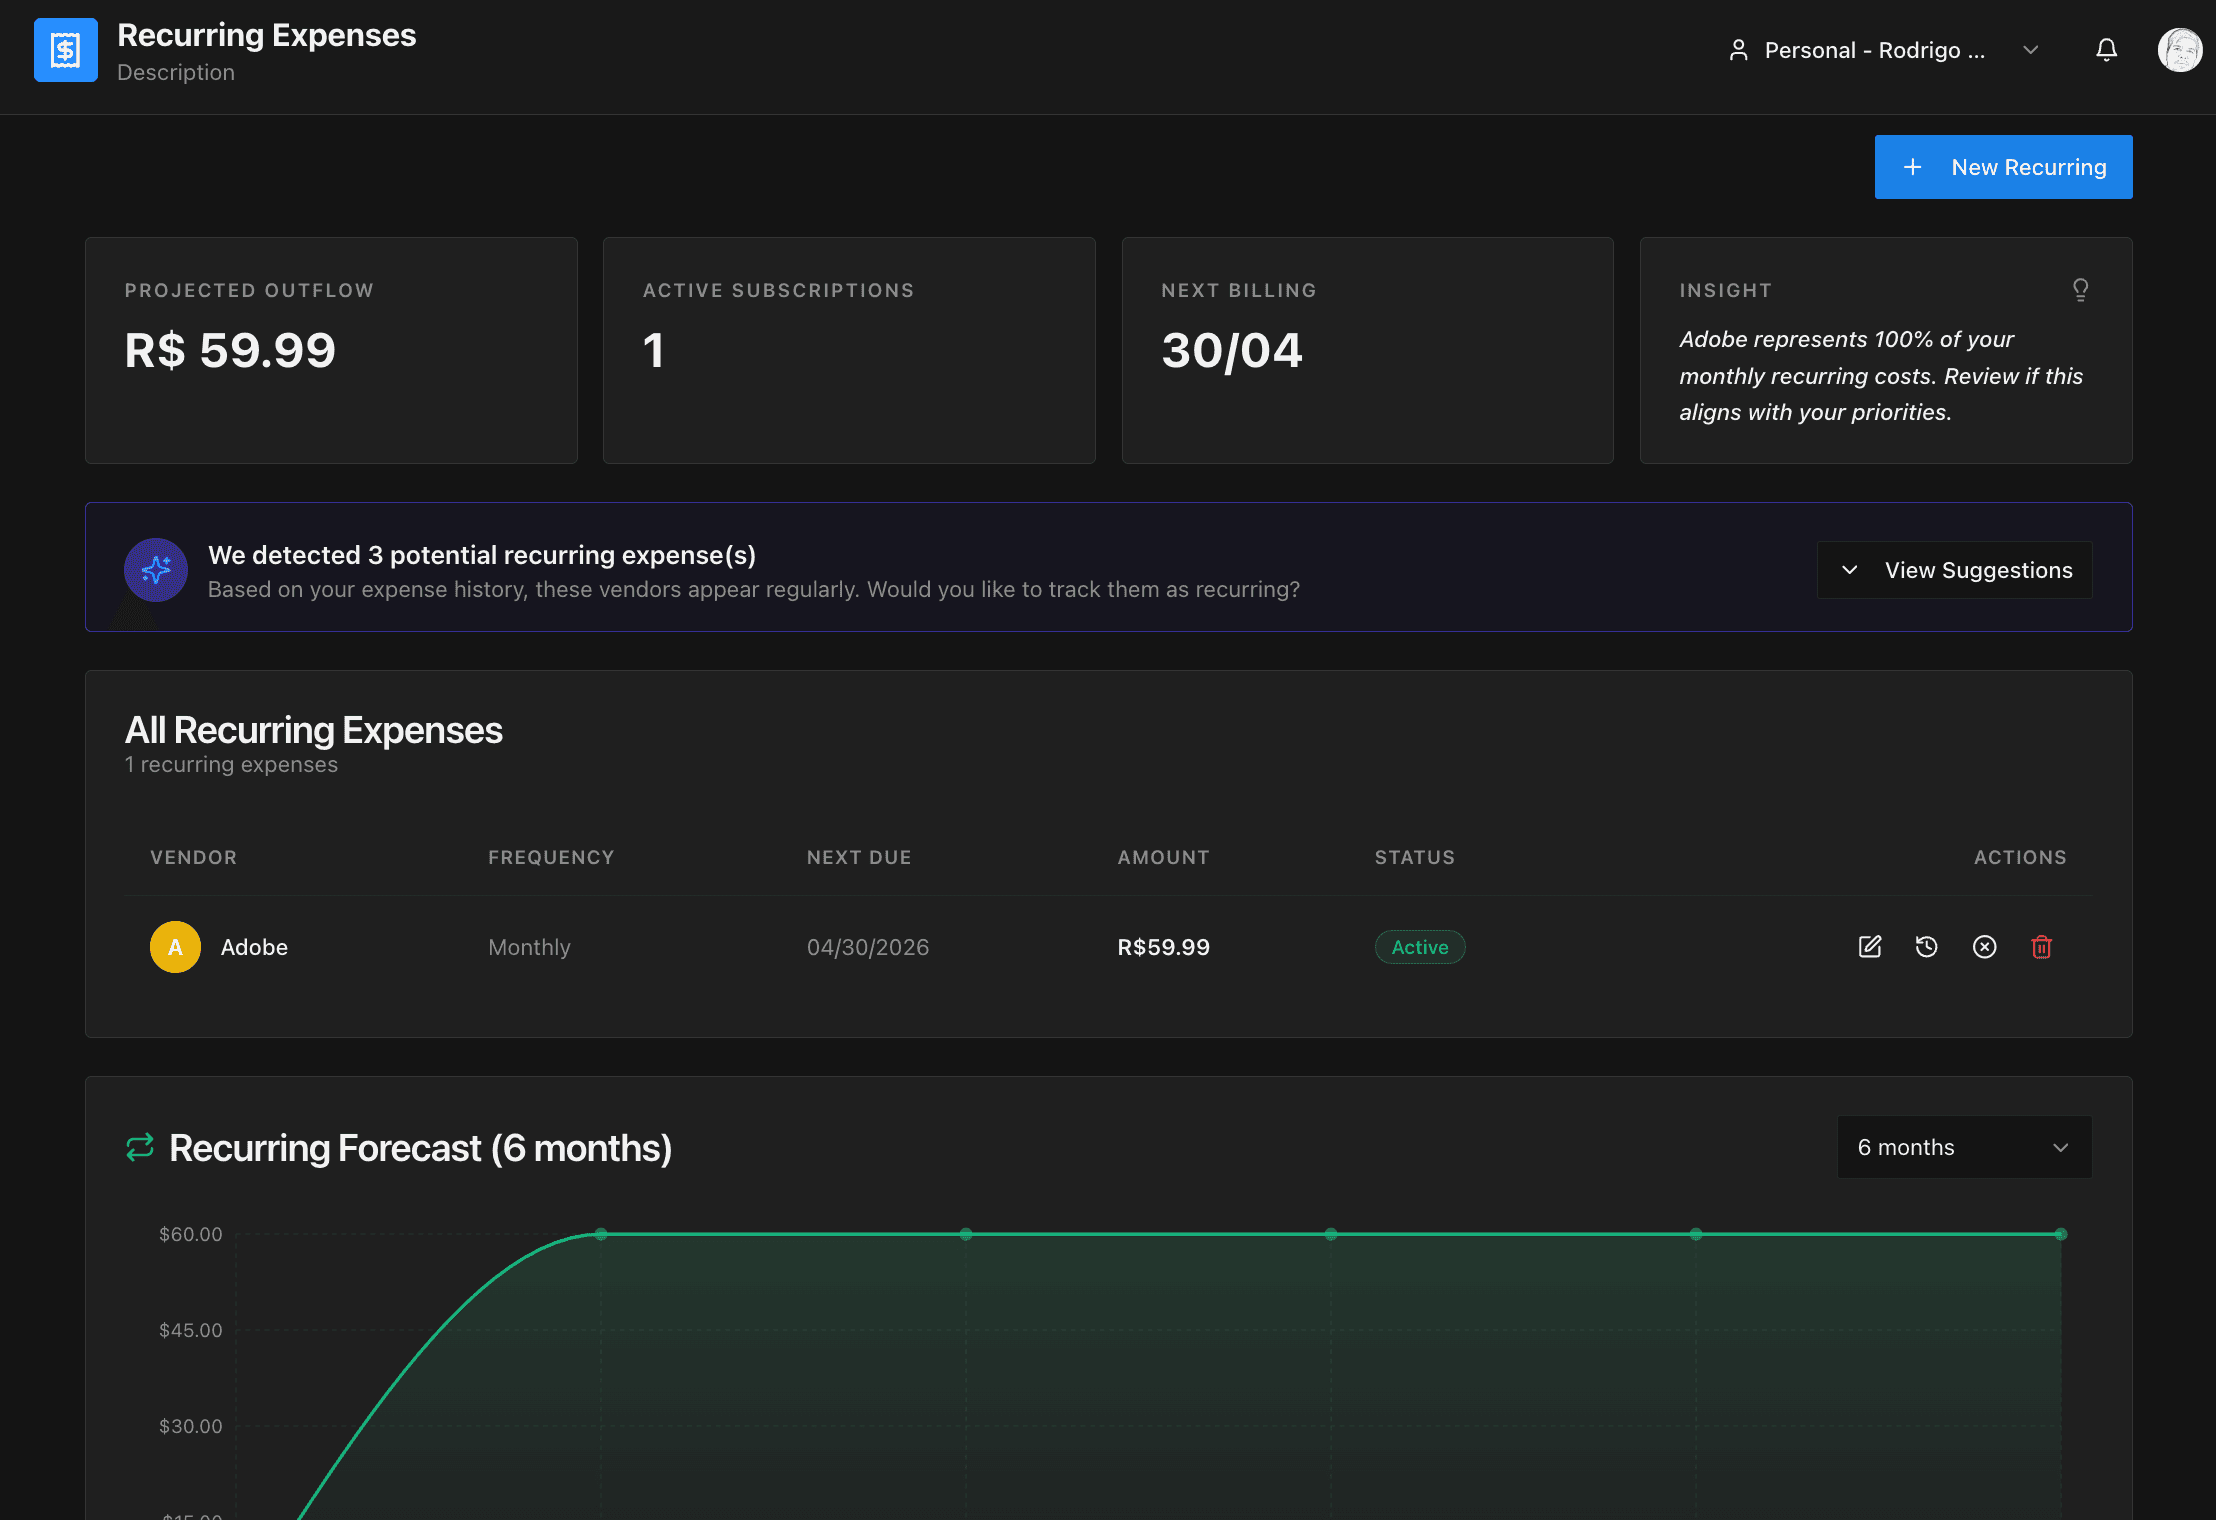View history for the Adobe expense
Image resolution: width=2216 pixels, height=1520 pixels.
[x=1927, y=947]
